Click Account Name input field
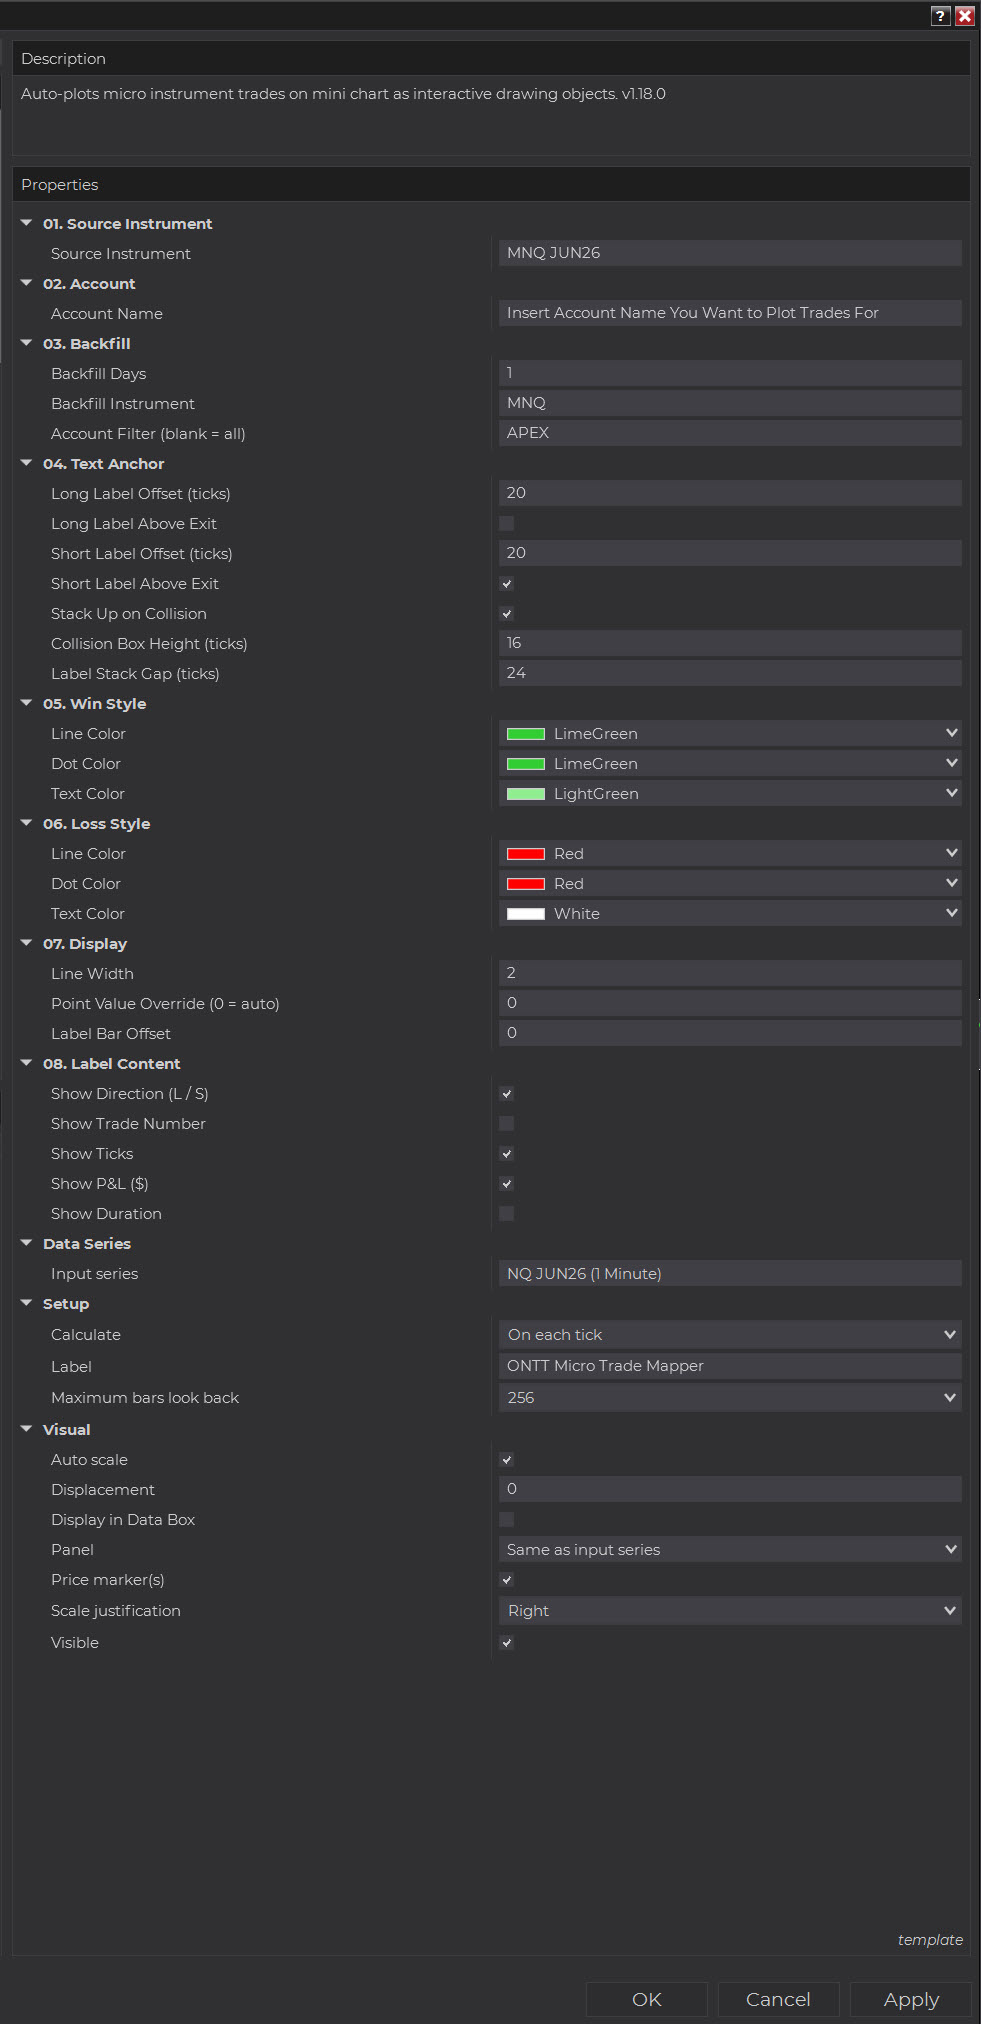Screen dimensions: 981x2024 pos(730,313)
